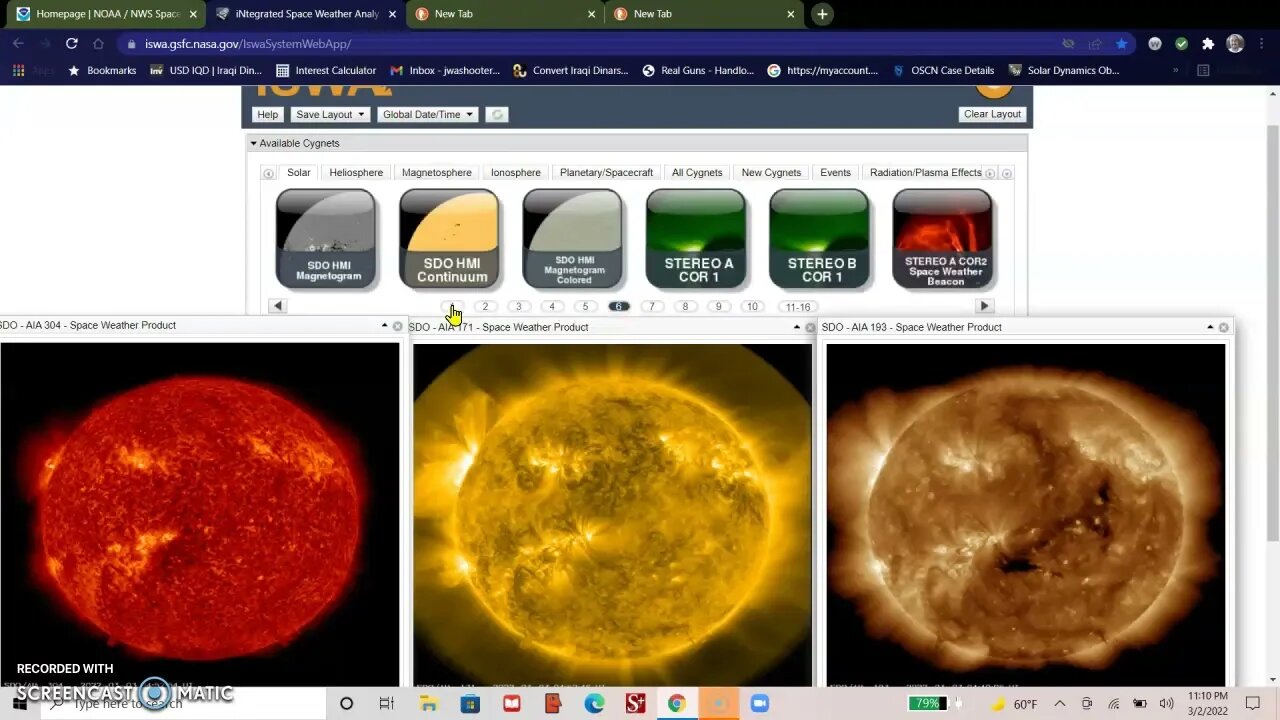Open a new Chrome tab with plus button
Screen dimensions: 1280x720
tap(822, 14)
